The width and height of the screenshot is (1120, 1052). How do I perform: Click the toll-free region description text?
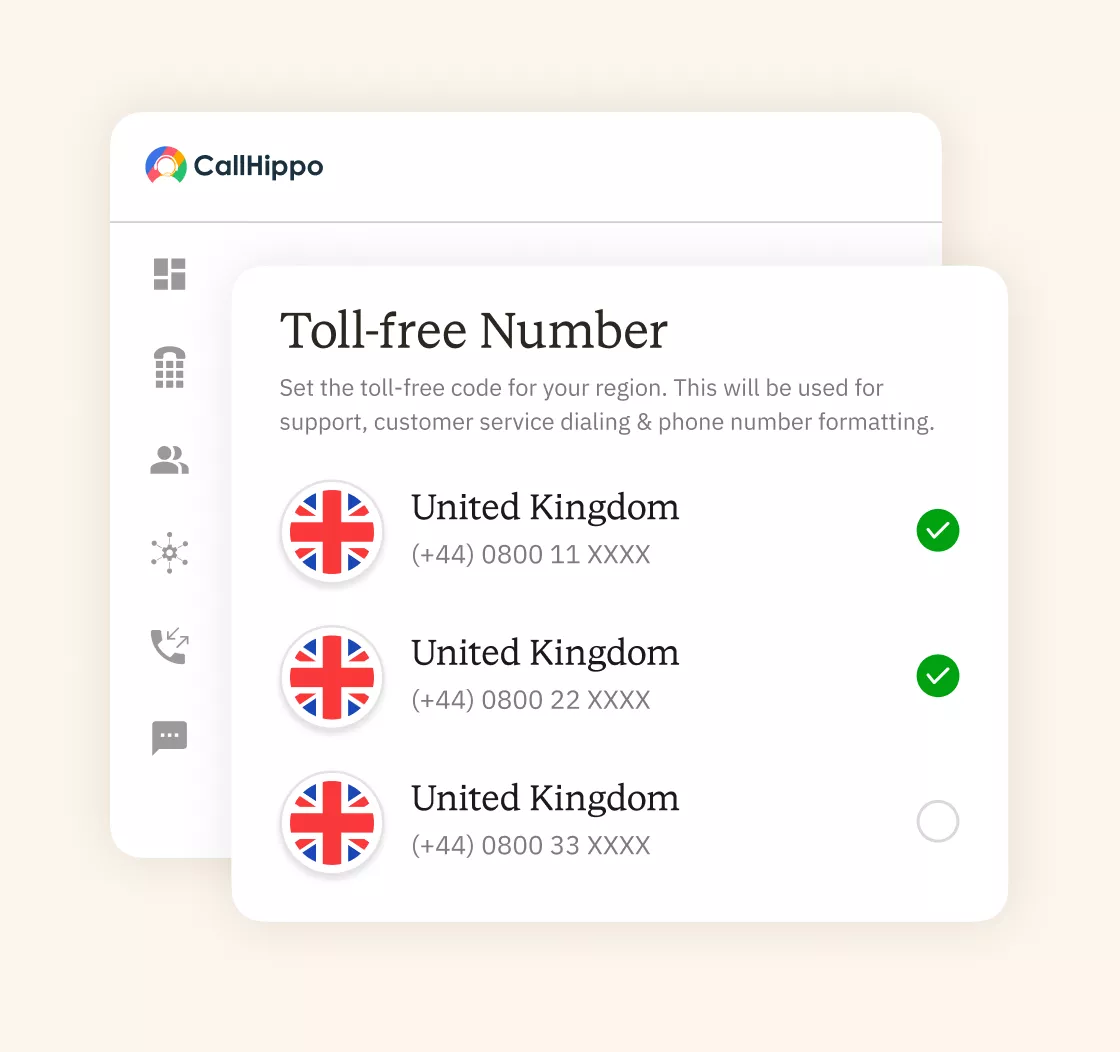coord(605,405)
